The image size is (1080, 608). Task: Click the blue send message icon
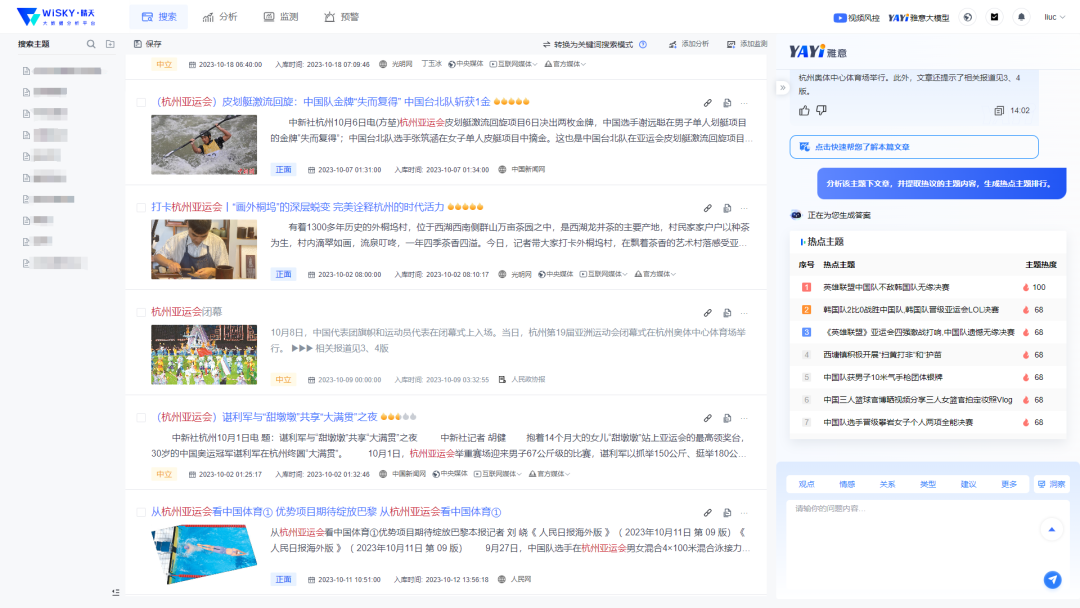pos(1051,579)
